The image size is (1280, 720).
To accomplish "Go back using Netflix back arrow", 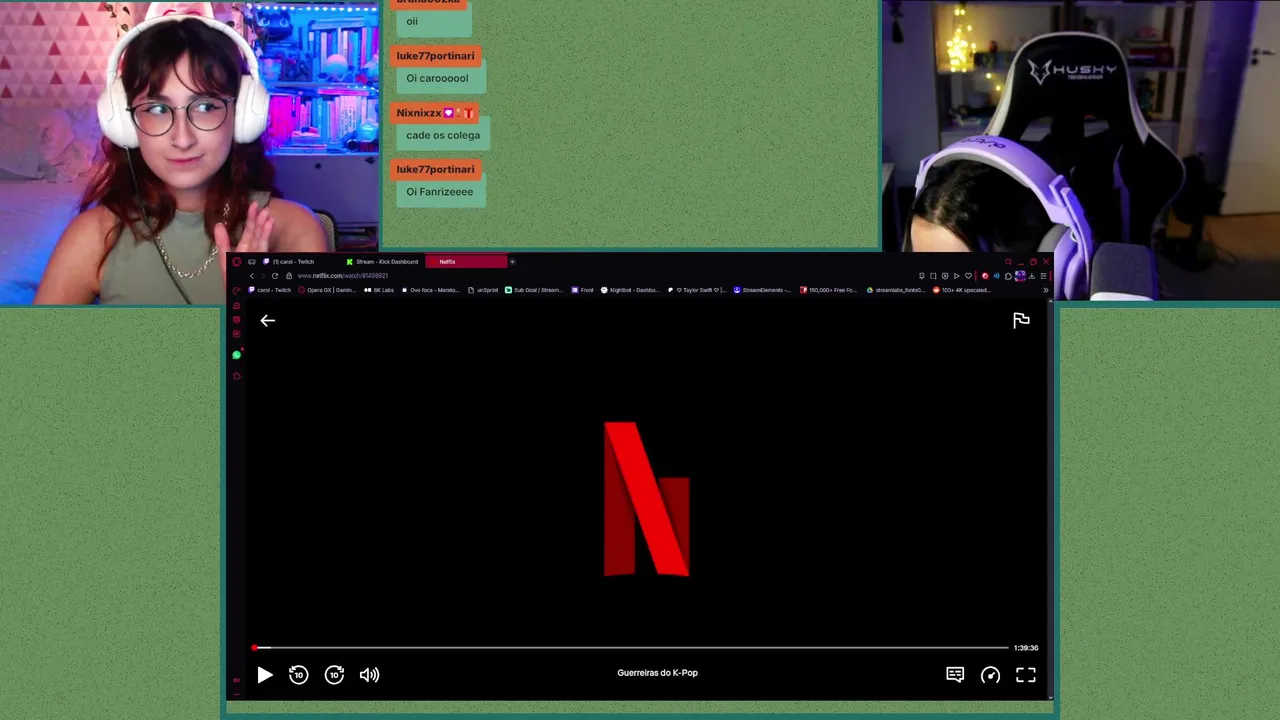I will [267, 320].
